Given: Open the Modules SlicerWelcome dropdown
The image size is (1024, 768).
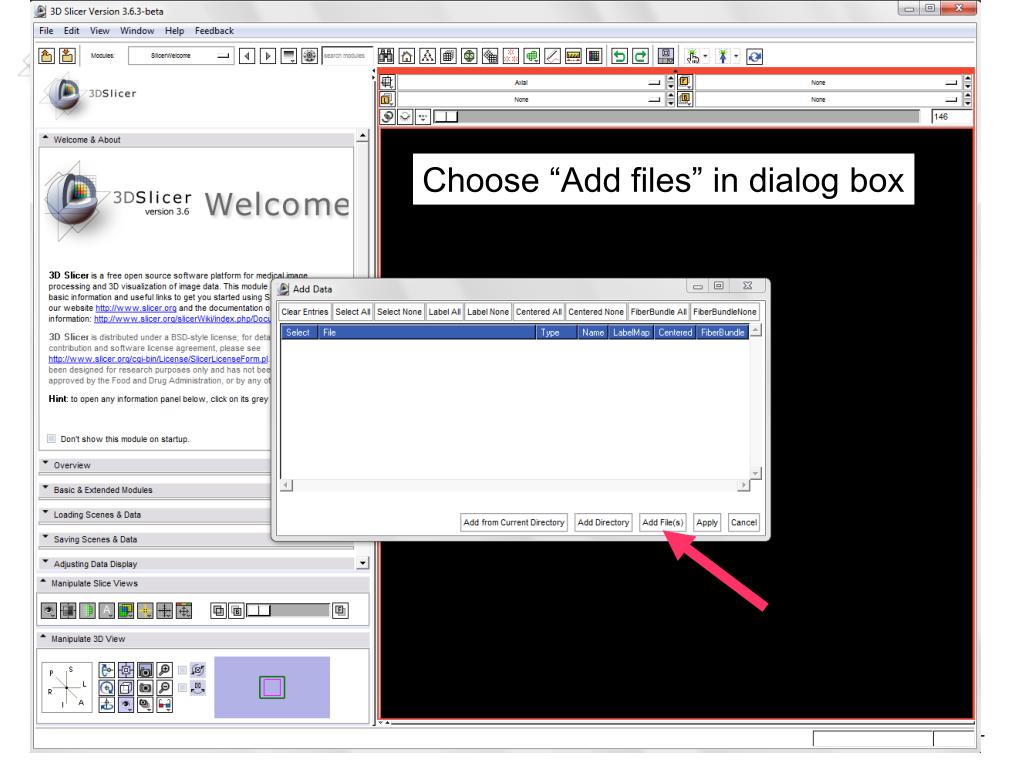Looking at the screenshot, I should (x=180, y=56).
